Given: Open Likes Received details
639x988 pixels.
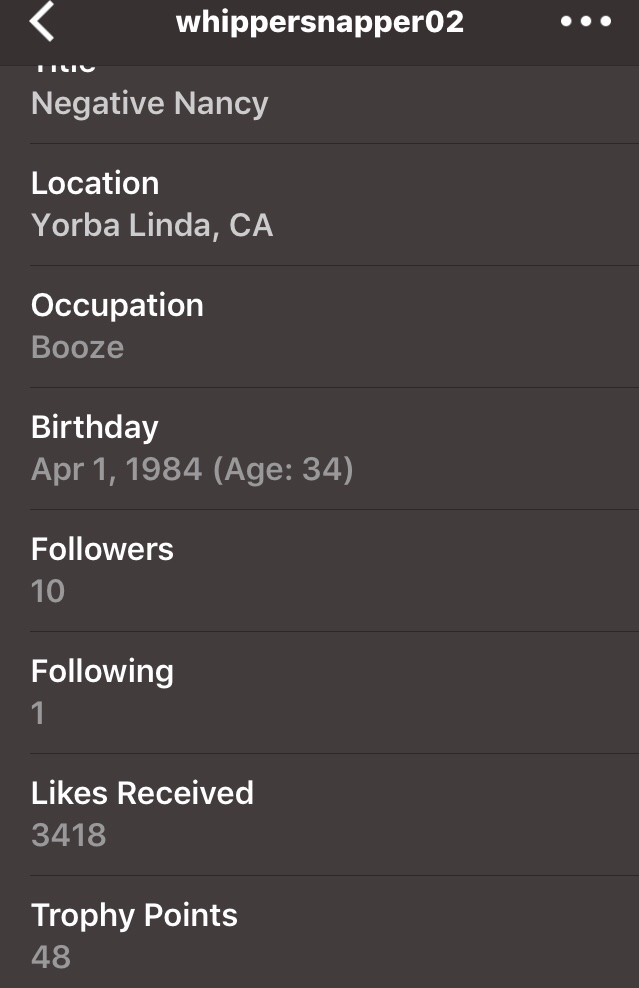Looking at the screenshot, I should (x=142, y=793).
